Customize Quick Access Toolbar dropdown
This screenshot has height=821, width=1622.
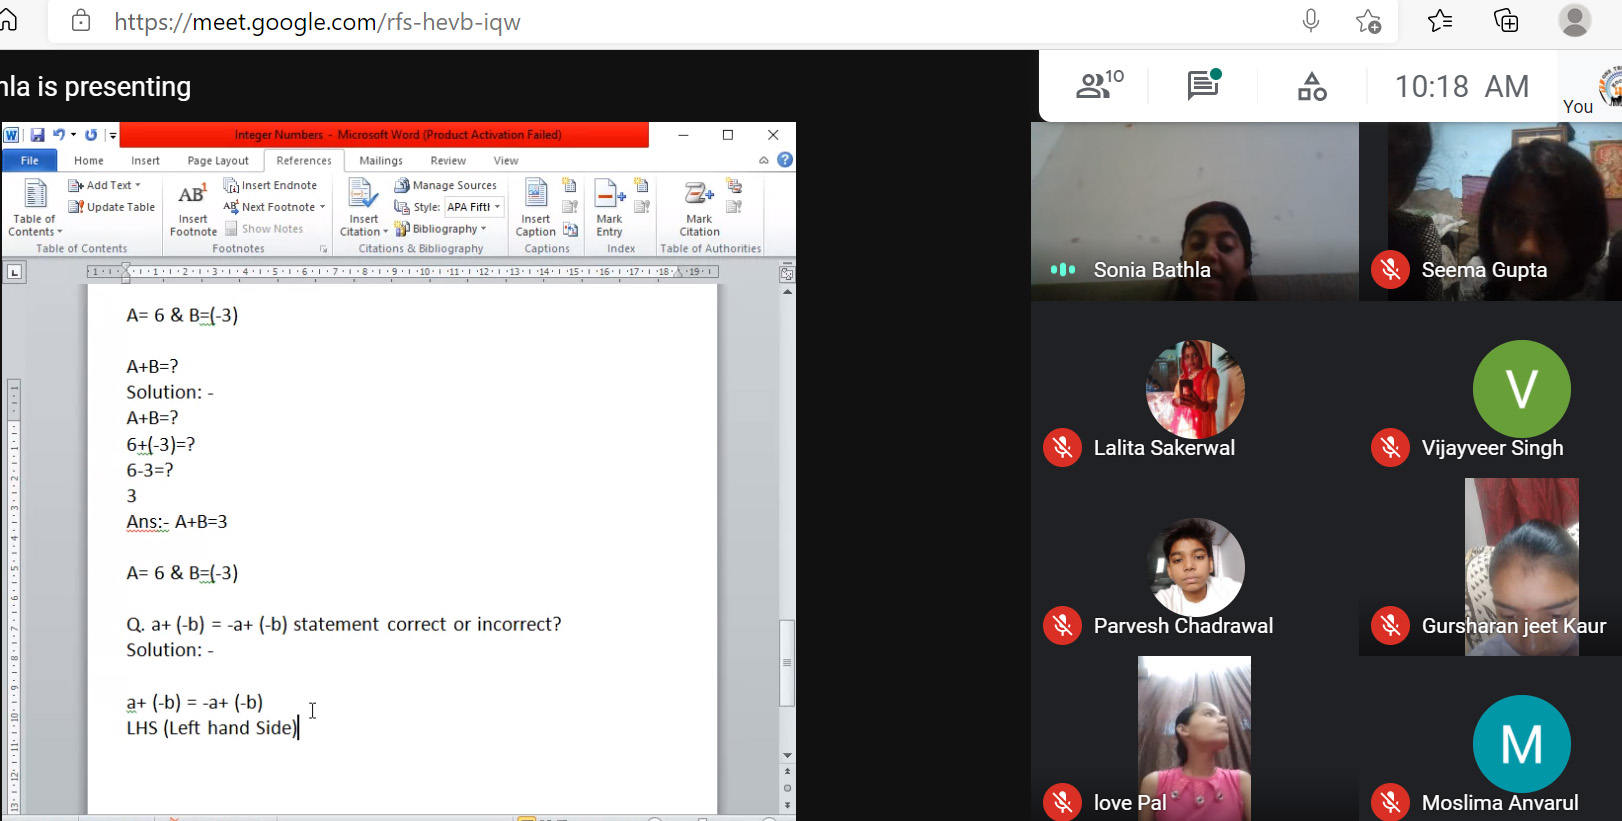[113, 135]
